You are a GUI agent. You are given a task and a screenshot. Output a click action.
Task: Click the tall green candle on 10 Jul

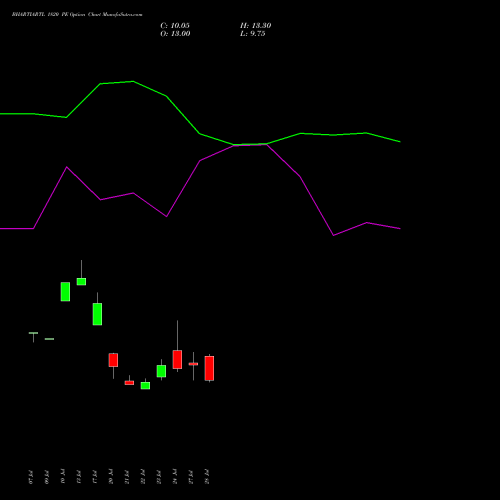point(65,292)
